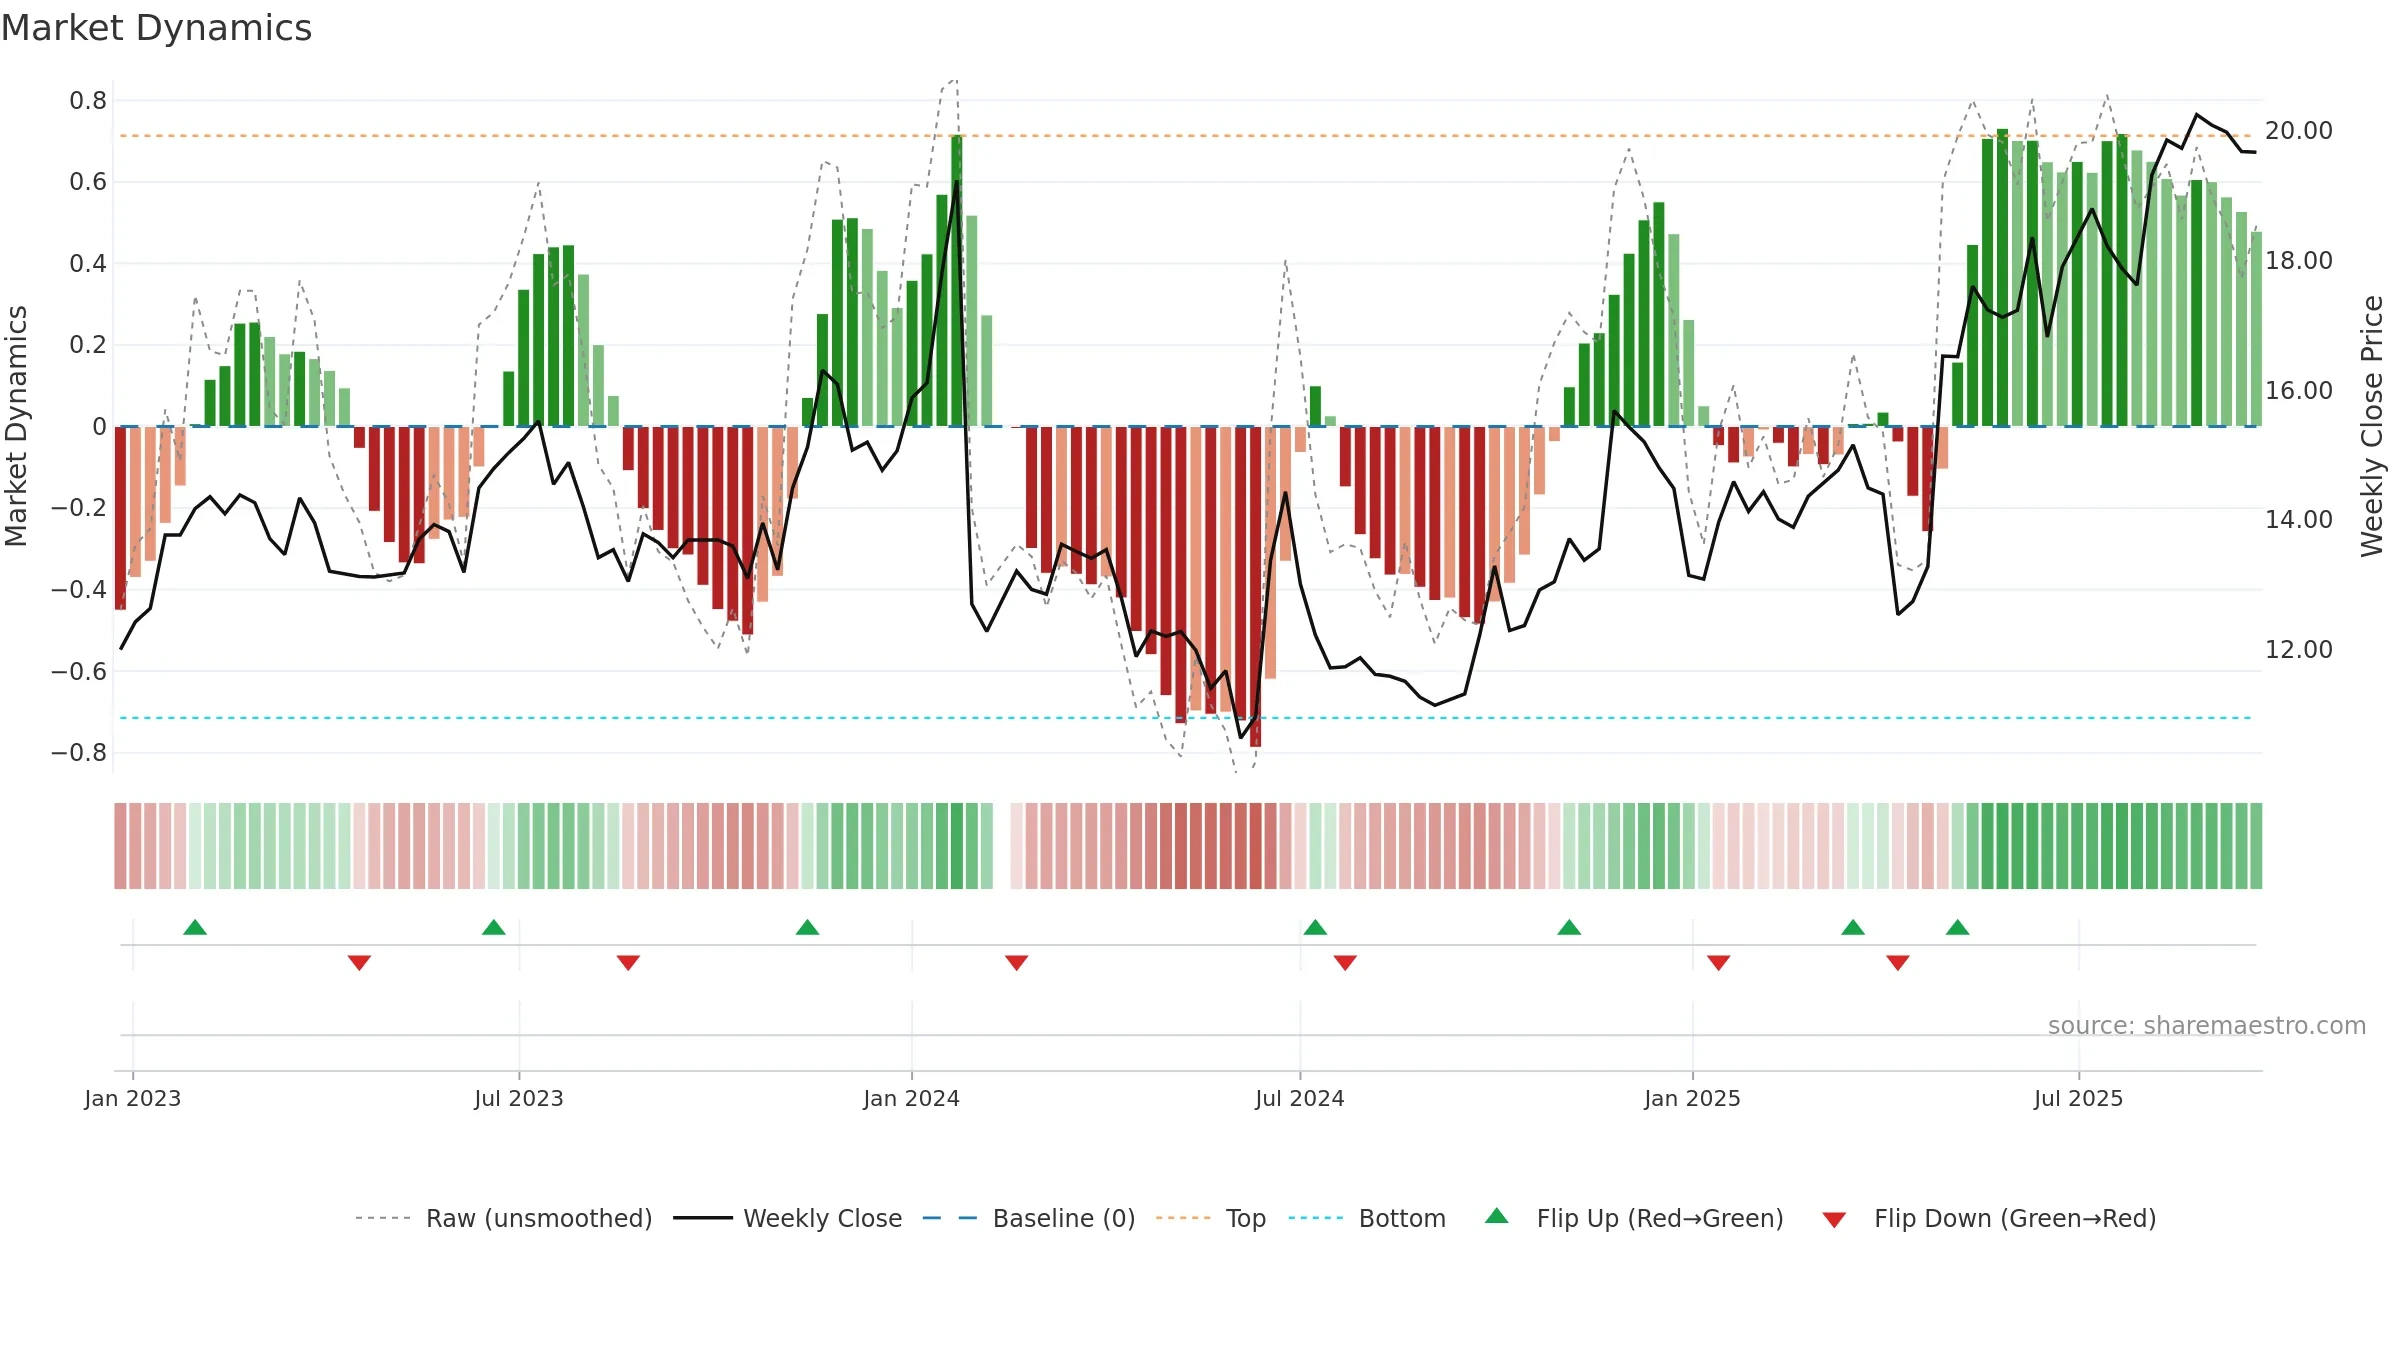
Task: Click the Flip Up marker in May 2025
Action: [x=1958, y=928]
